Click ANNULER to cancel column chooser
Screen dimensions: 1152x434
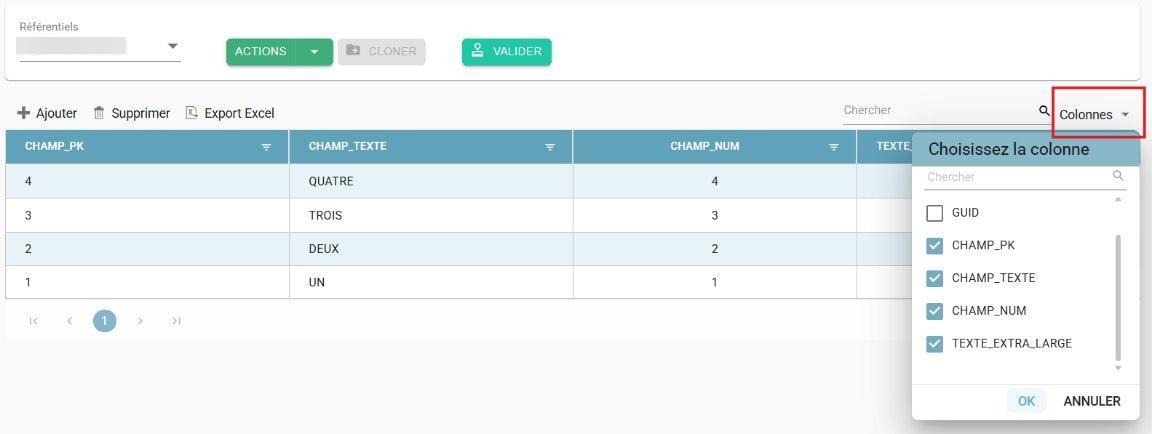coord(1092,401)
